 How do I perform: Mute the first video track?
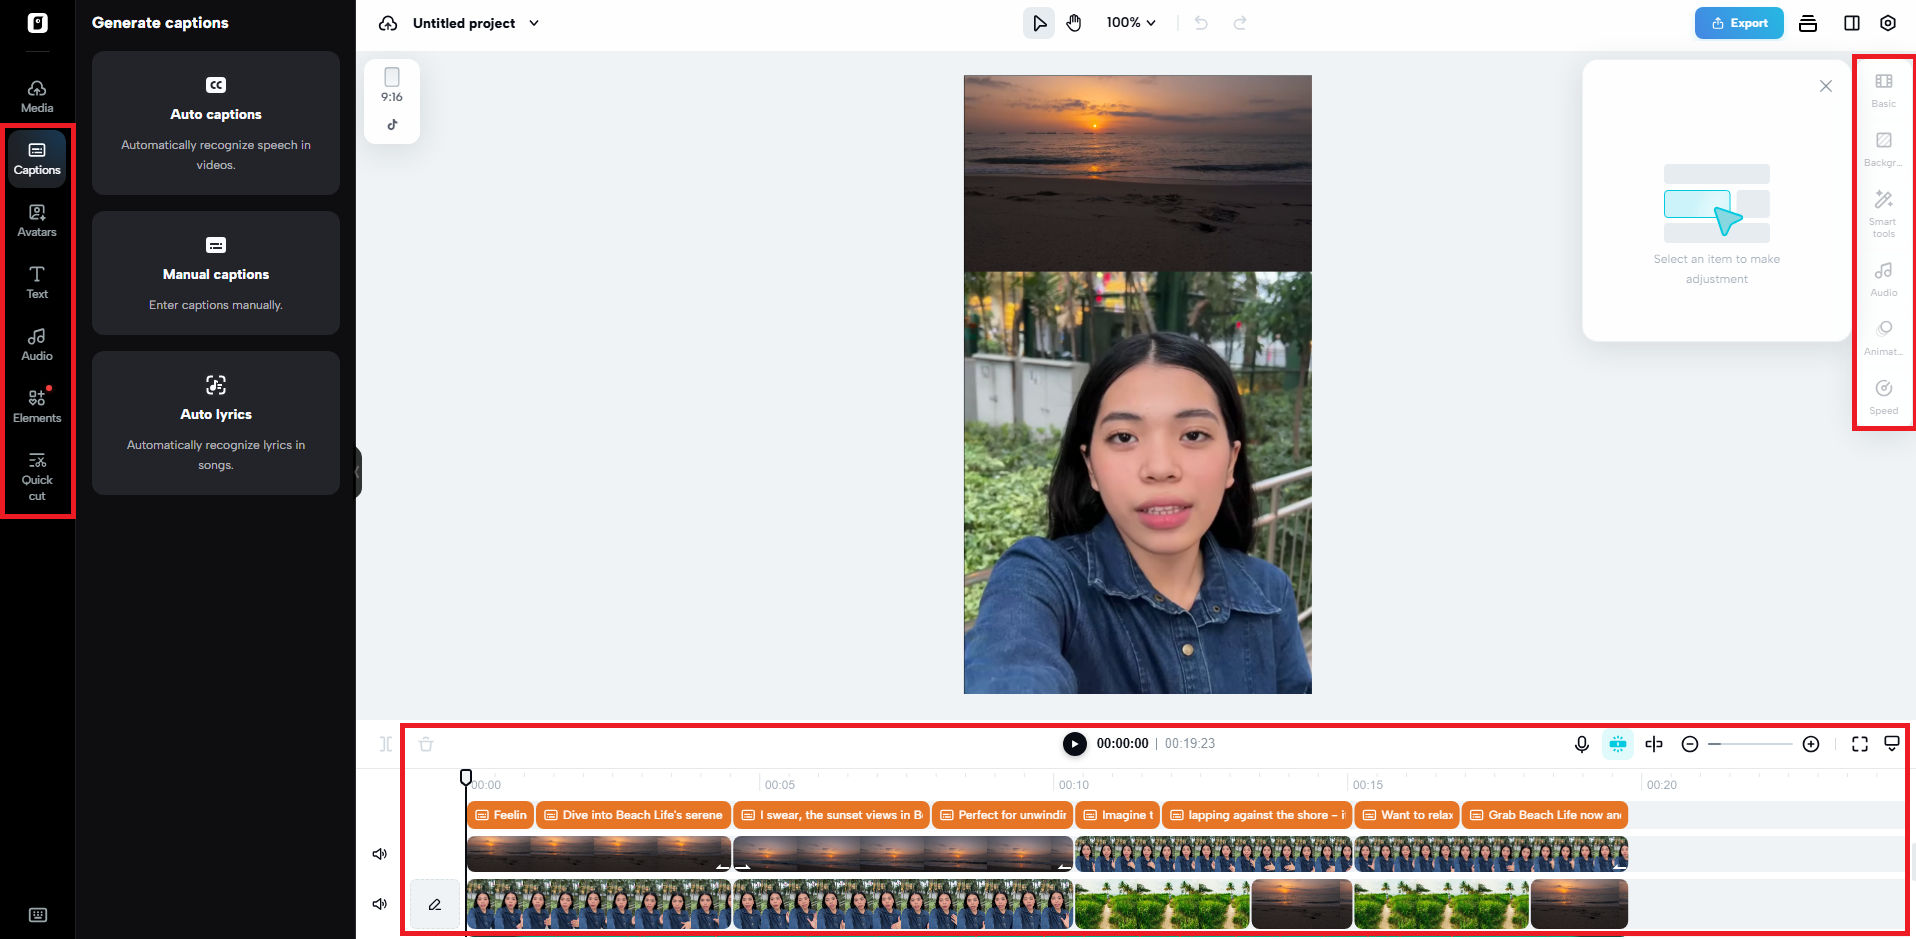click(x=379, y=853)
